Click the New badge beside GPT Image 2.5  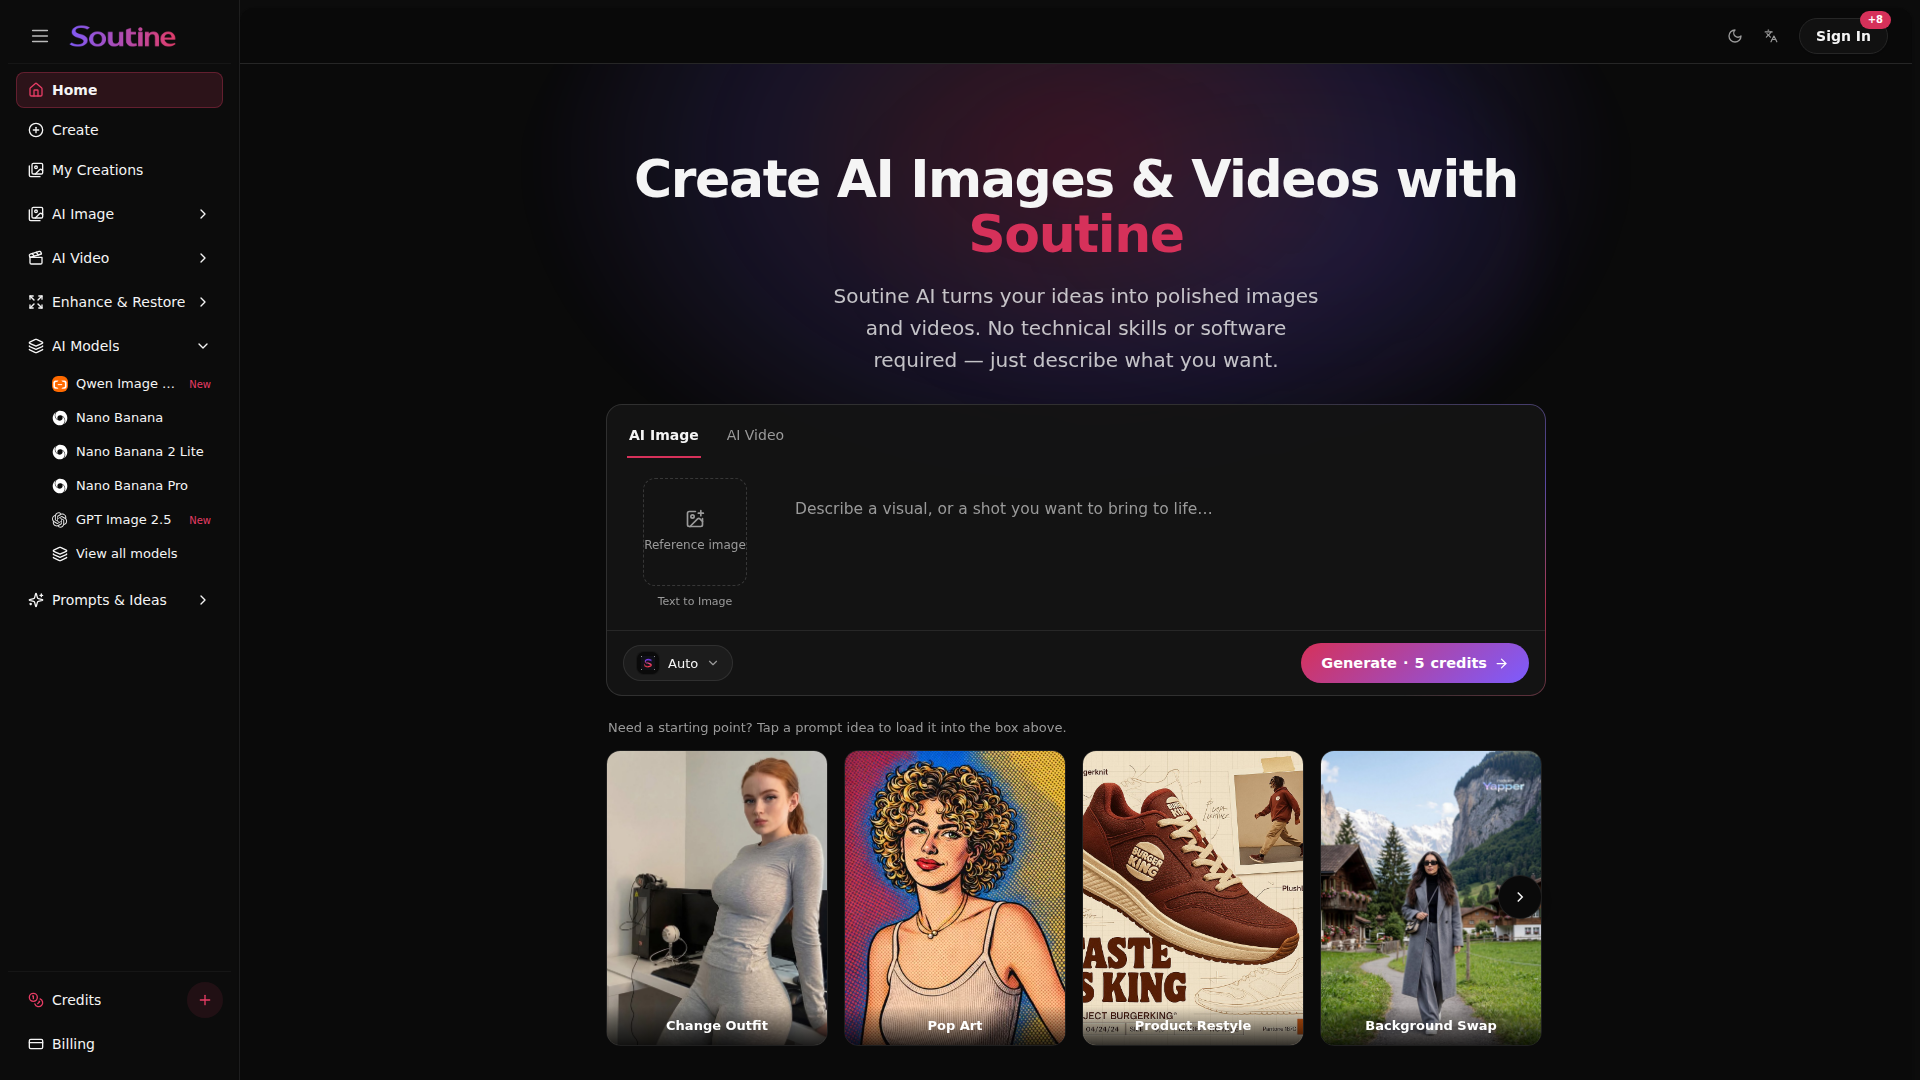[200, 520]
